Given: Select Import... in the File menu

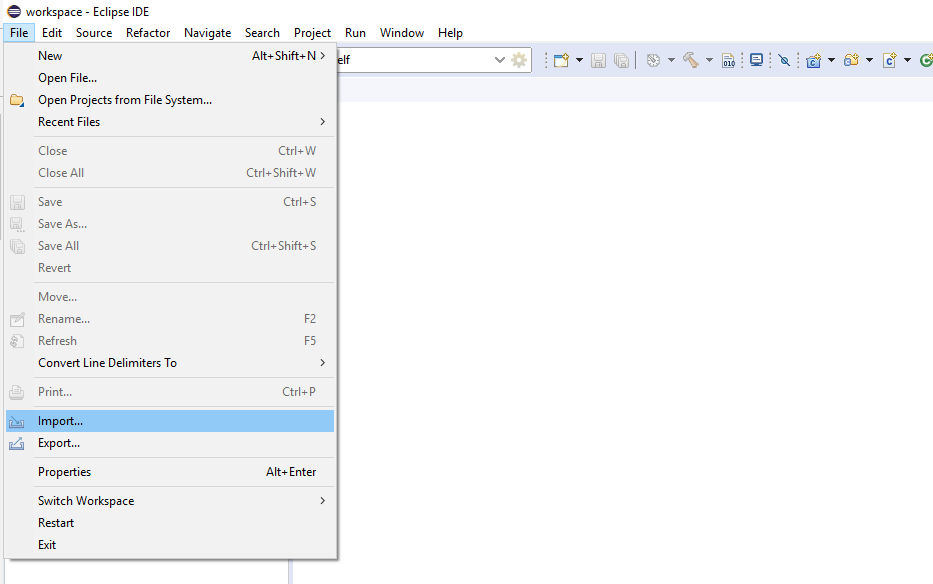Looking at the screenshot, I should coord(170,421).
